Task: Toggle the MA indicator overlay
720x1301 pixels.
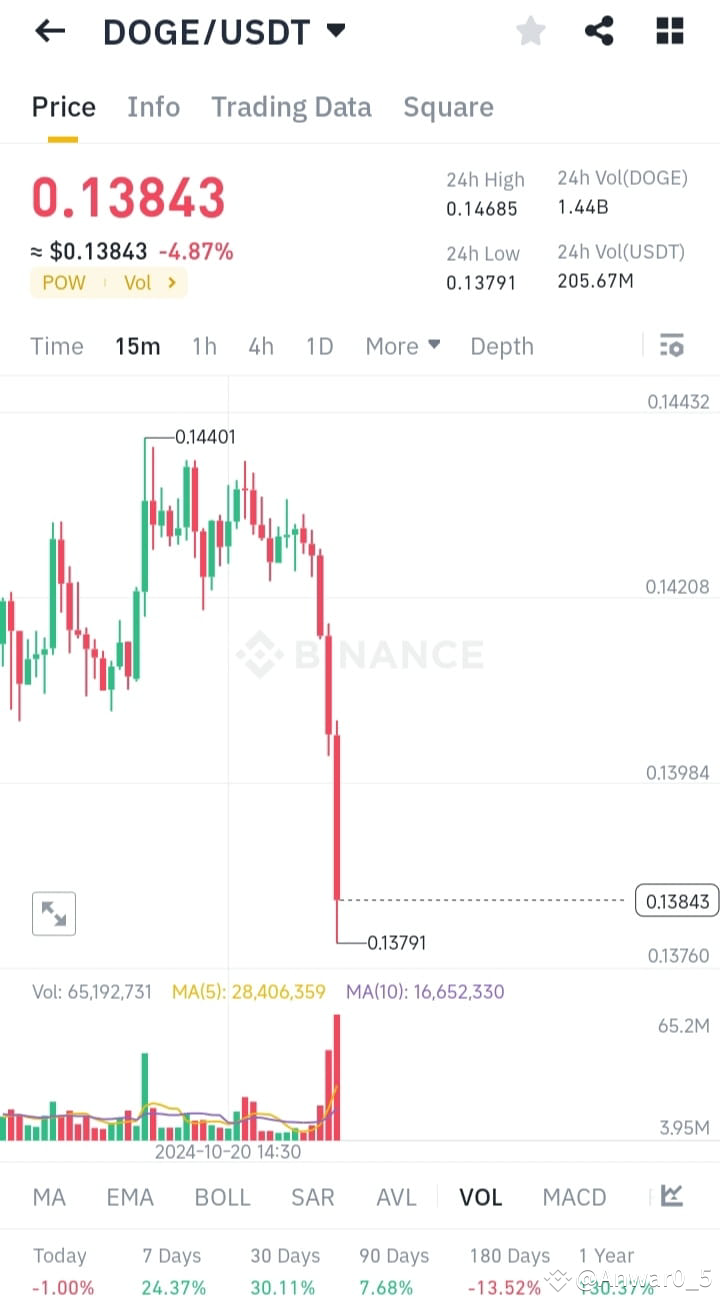Action: 48,1196
